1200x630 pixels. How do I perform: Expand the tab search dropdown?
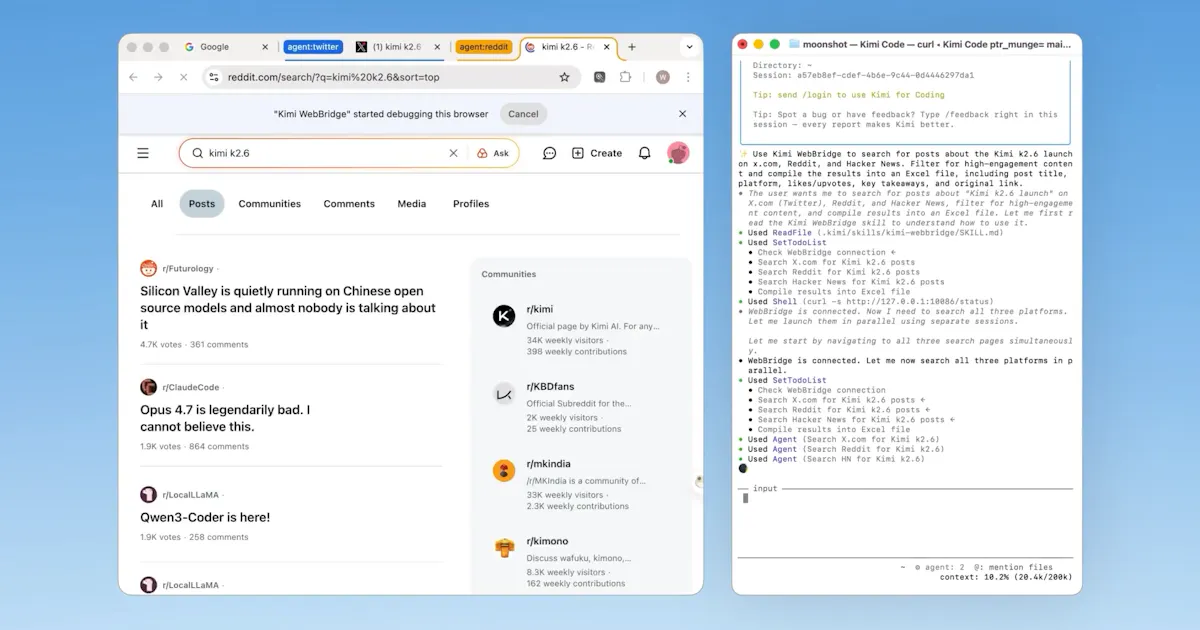[x=689, y=47]
